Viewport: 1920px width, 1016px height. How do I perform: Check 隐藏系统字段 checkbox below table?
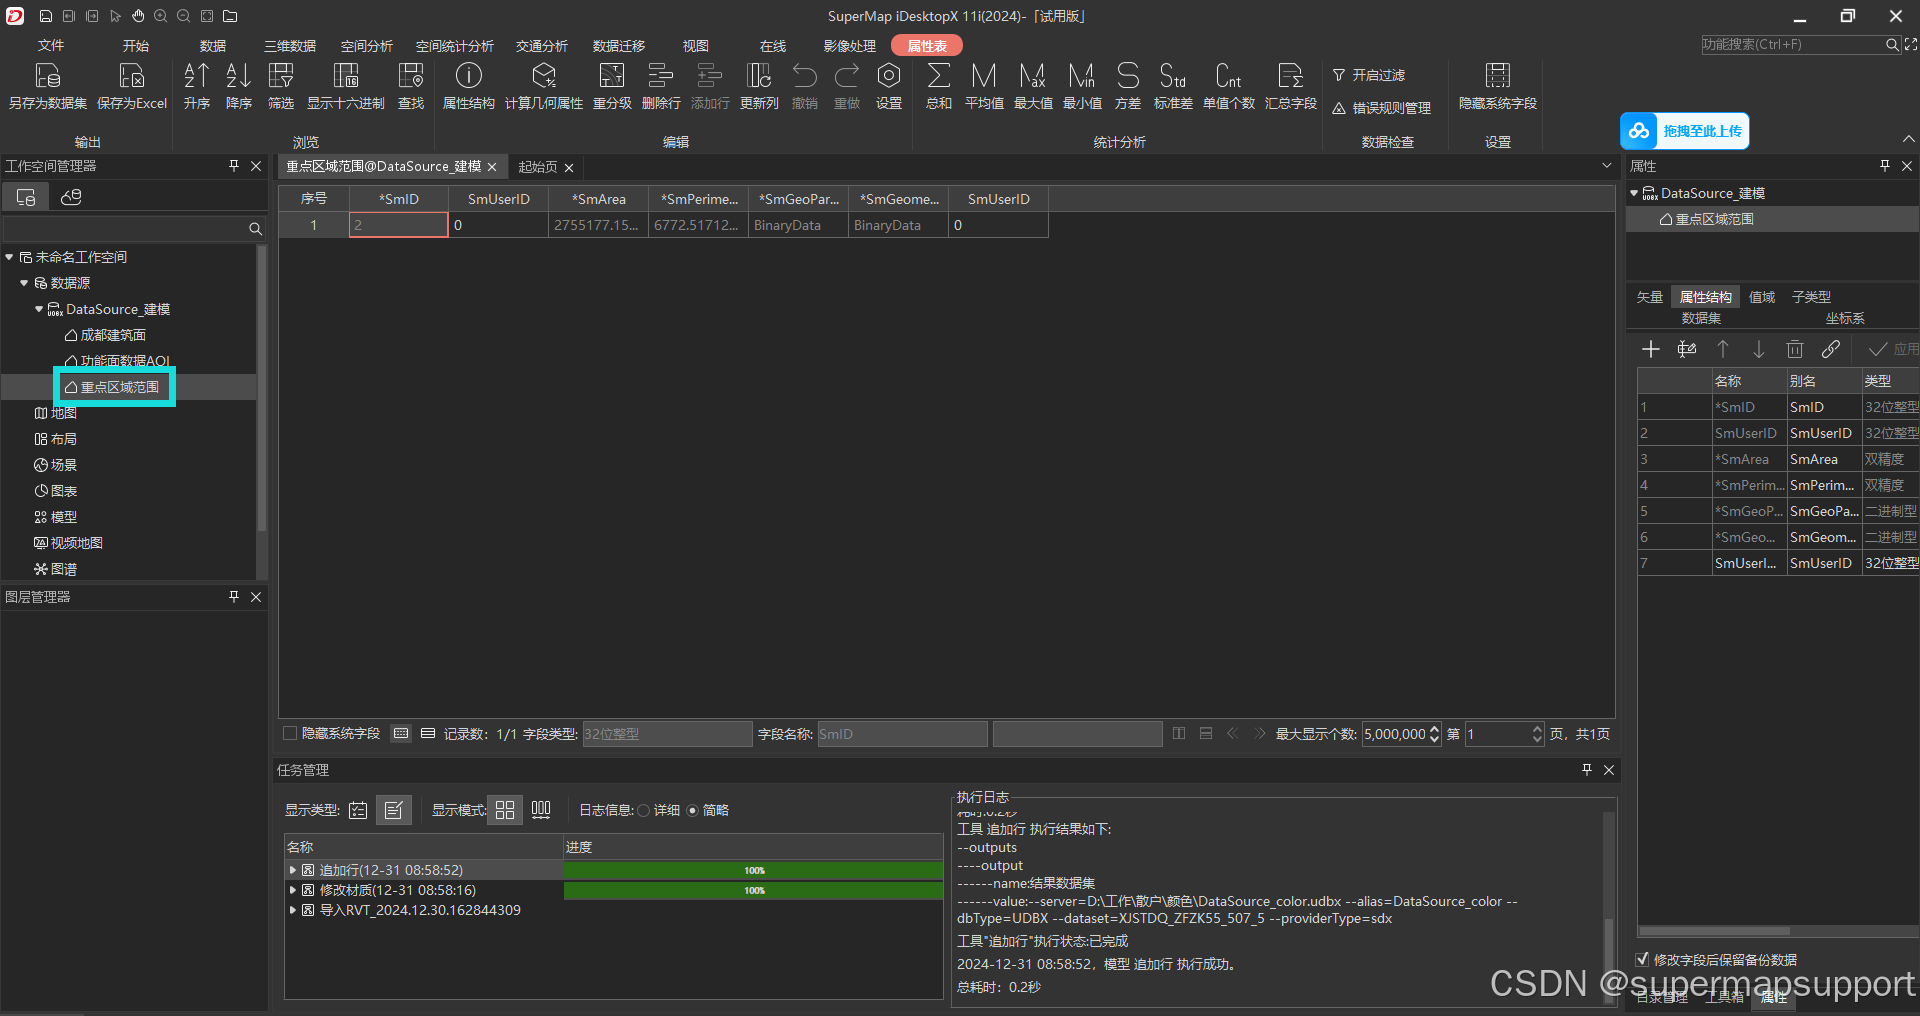click(x=290, y=734)
